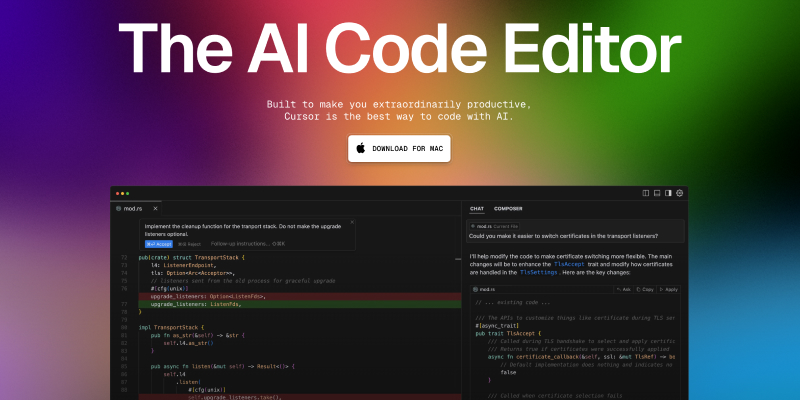Viewport: 800px width, 400px height.
Task: Click the 'self.l4.as_str()' line
Action: point(188,343)
